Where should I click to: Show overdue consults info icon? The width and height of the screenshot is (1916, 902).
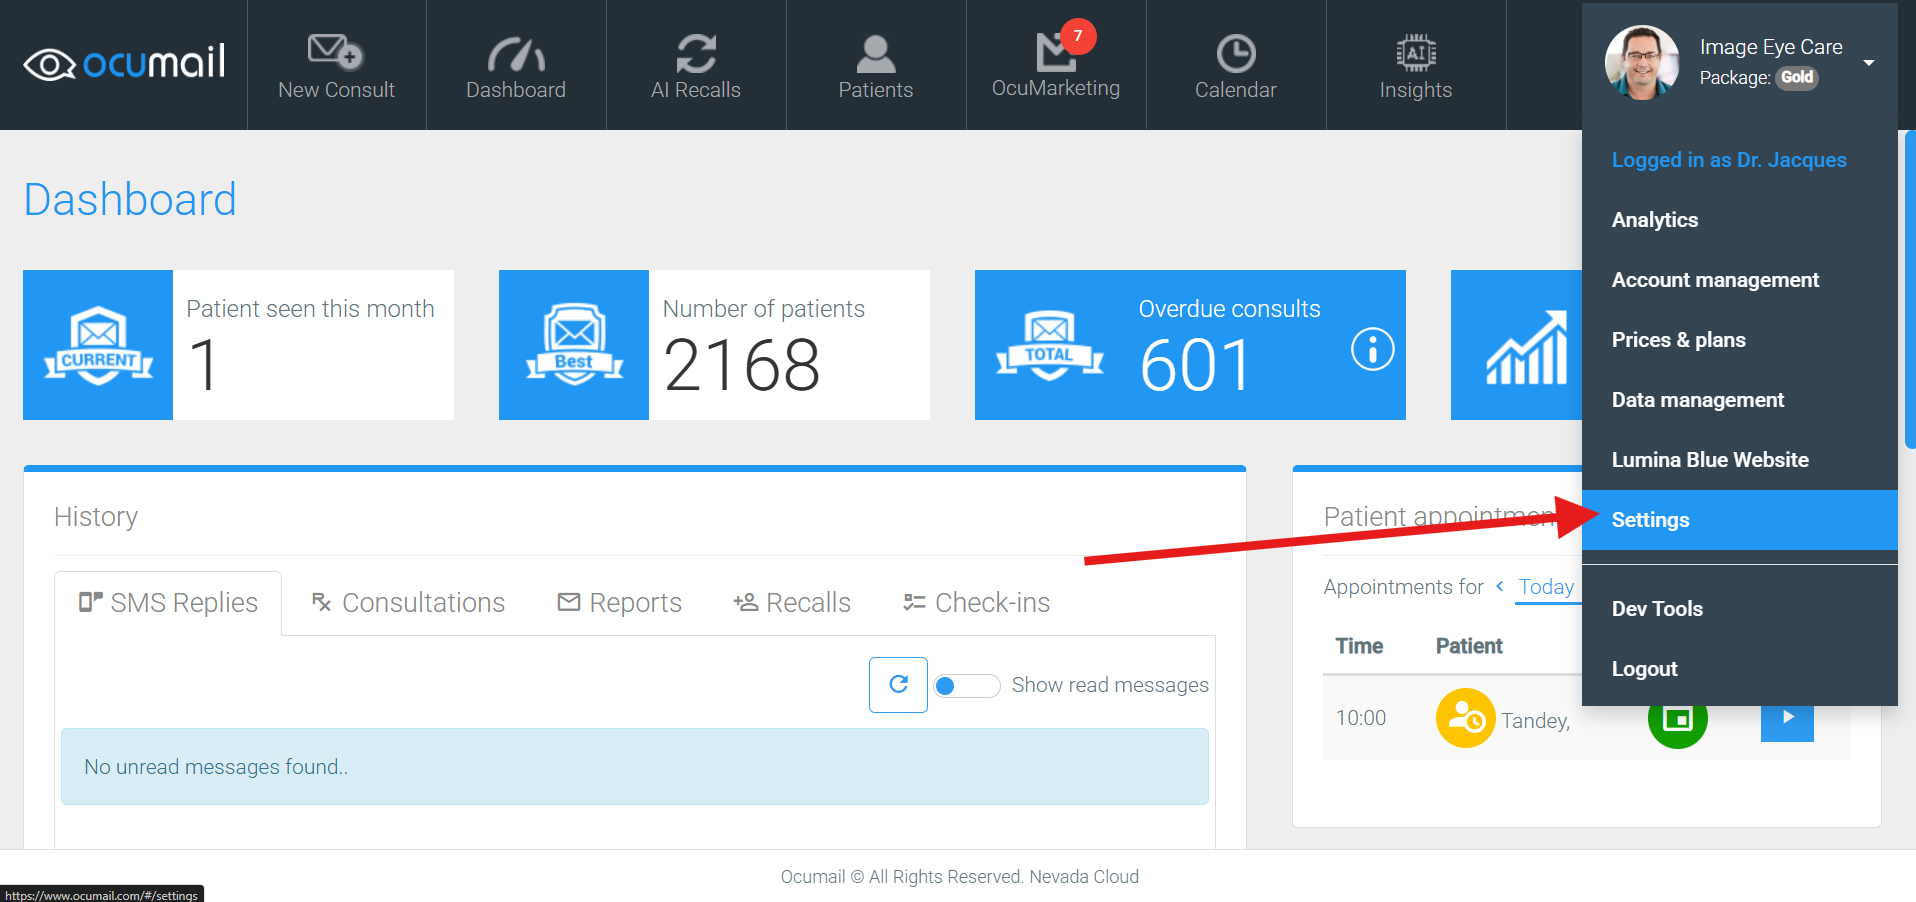tap(1372, 349)
